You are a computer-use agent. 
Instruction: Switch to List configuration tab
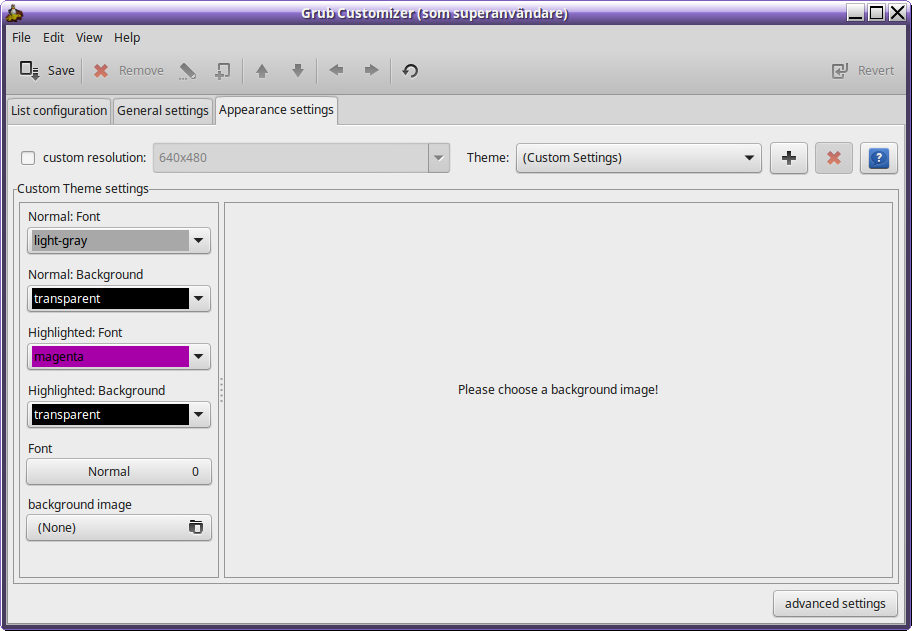59,110
